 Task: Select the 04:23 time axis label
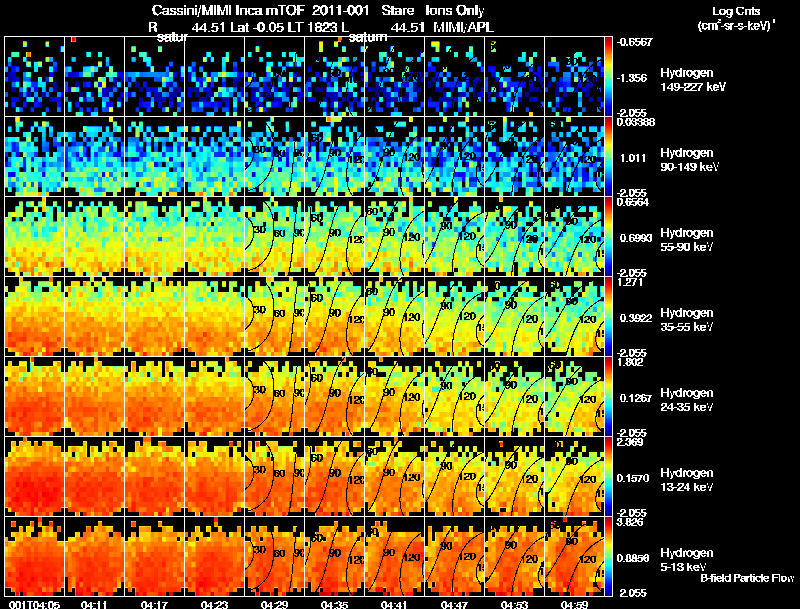coord(214,604)
